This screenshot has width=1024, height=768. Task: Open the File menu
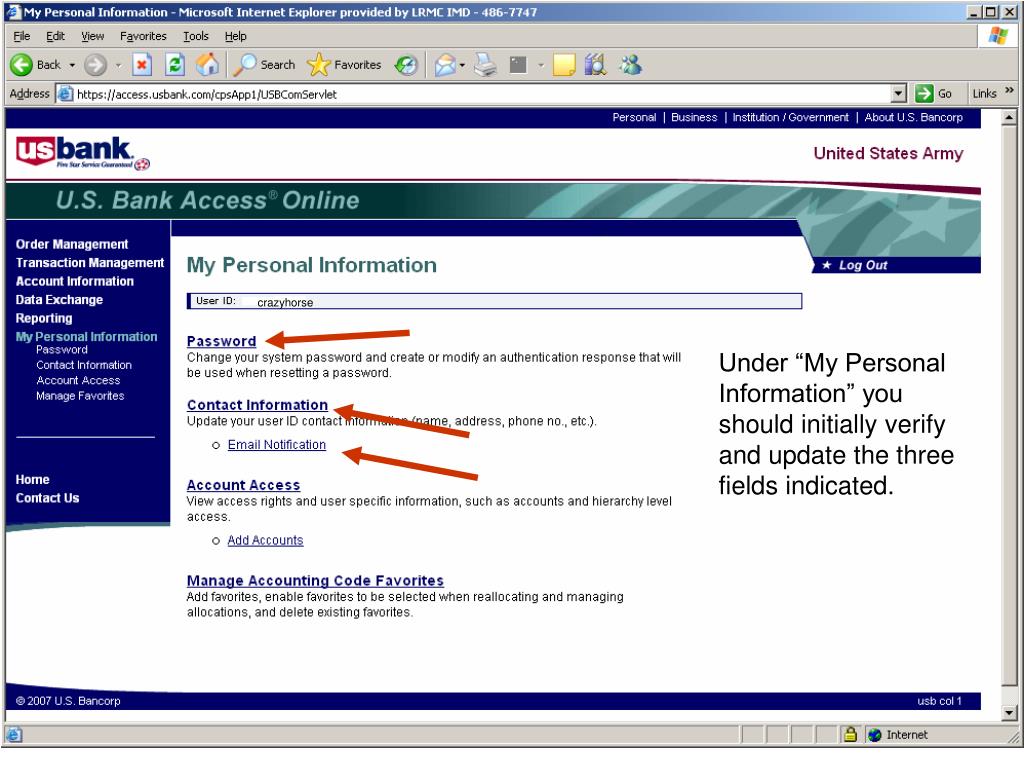pos(22,36)
